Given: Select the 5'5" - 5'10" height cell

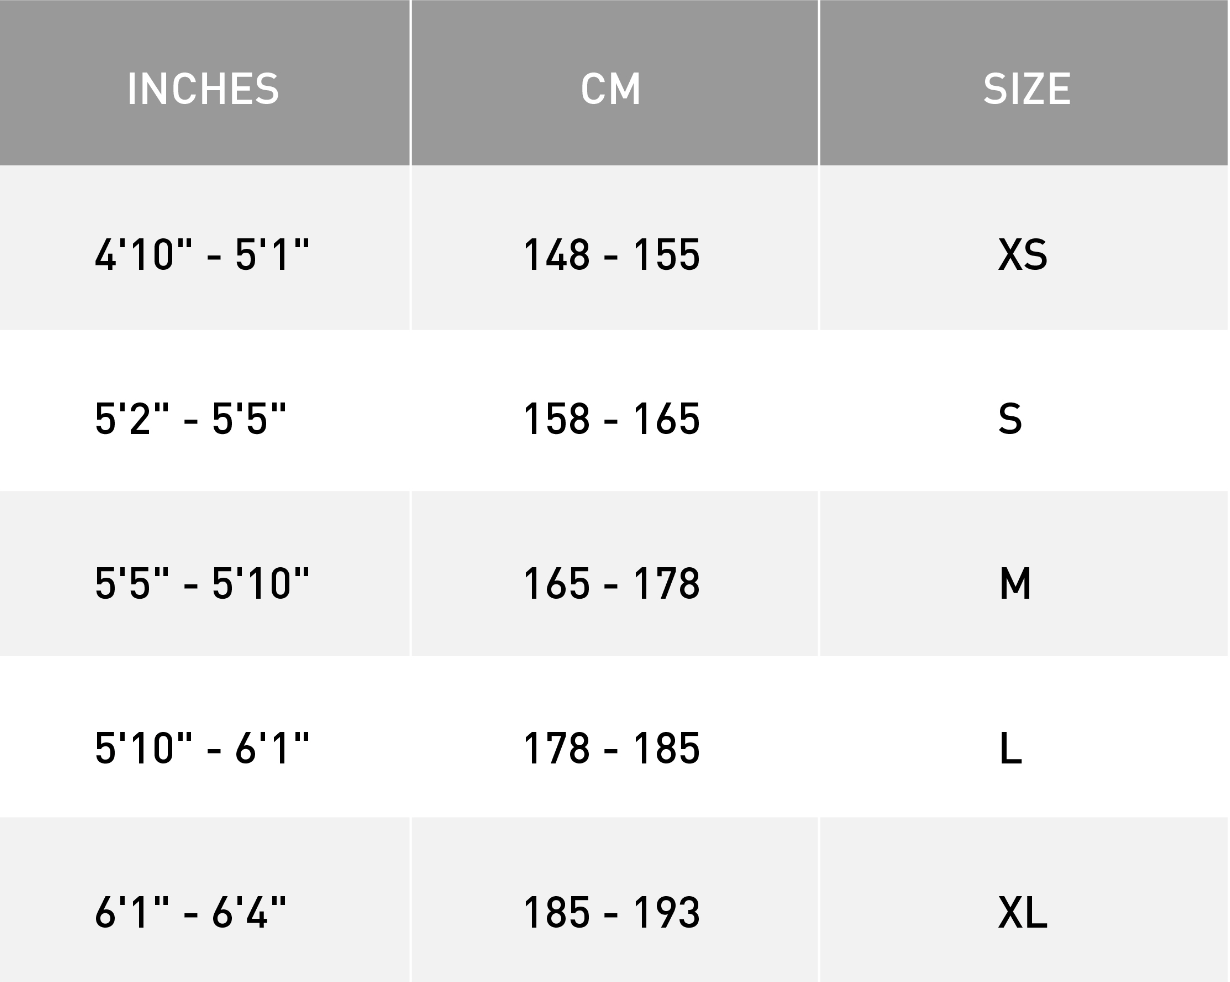Looking at the screenshot, I should [x=202, y=583].
